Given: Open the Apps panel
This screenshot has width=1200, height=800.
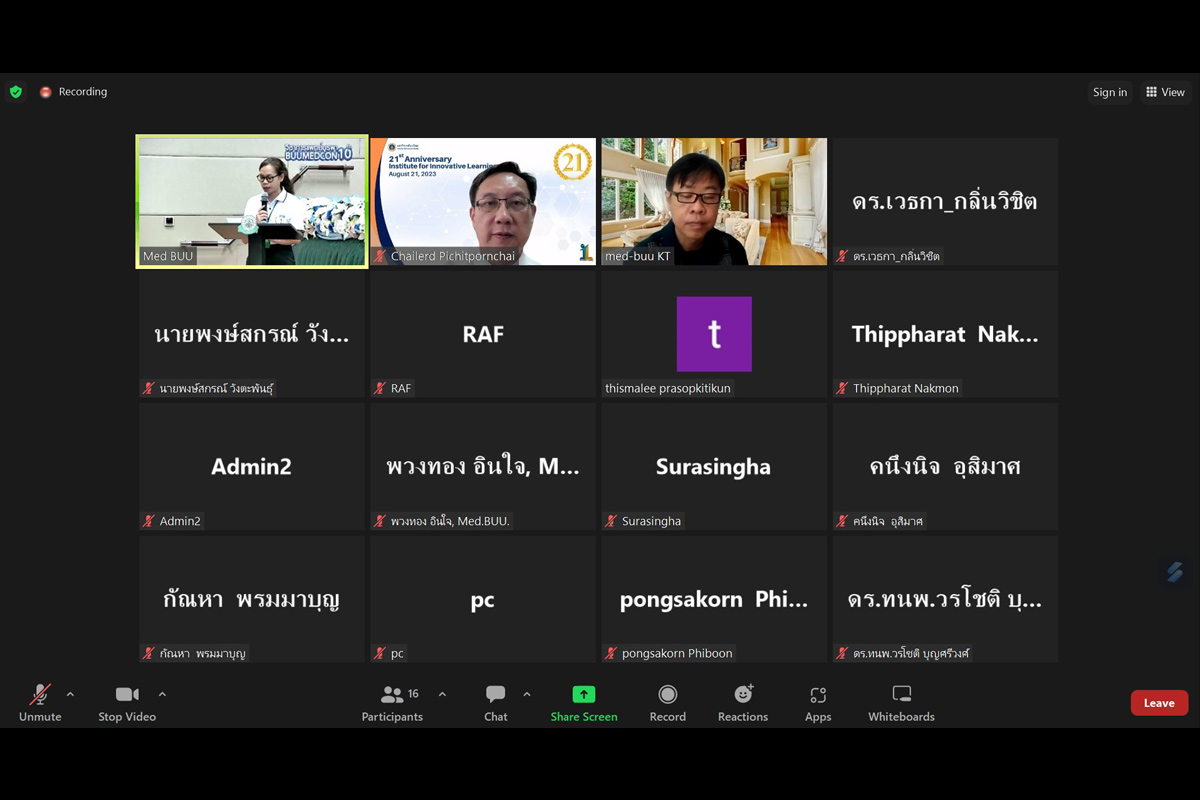Looking at the screenshot, I should 818,703.
